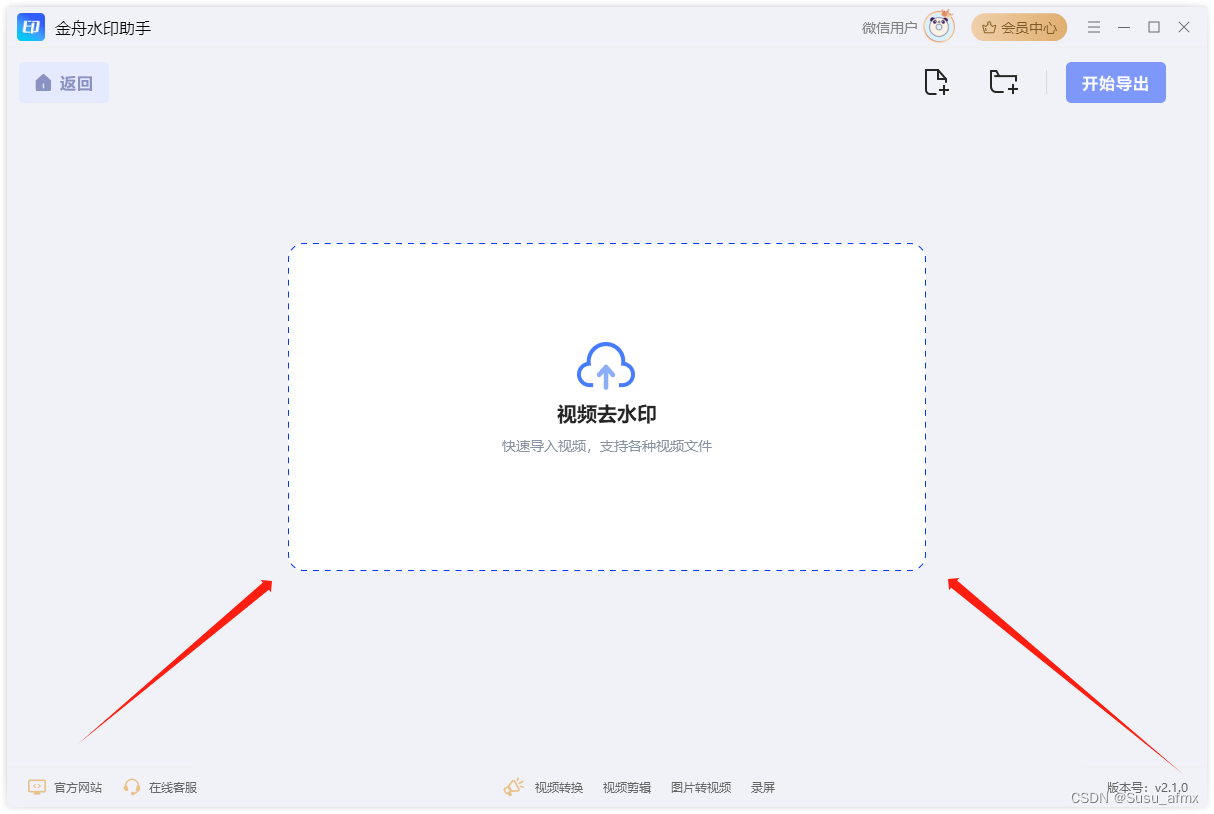Click the panda user avatar

coord(939,27)
